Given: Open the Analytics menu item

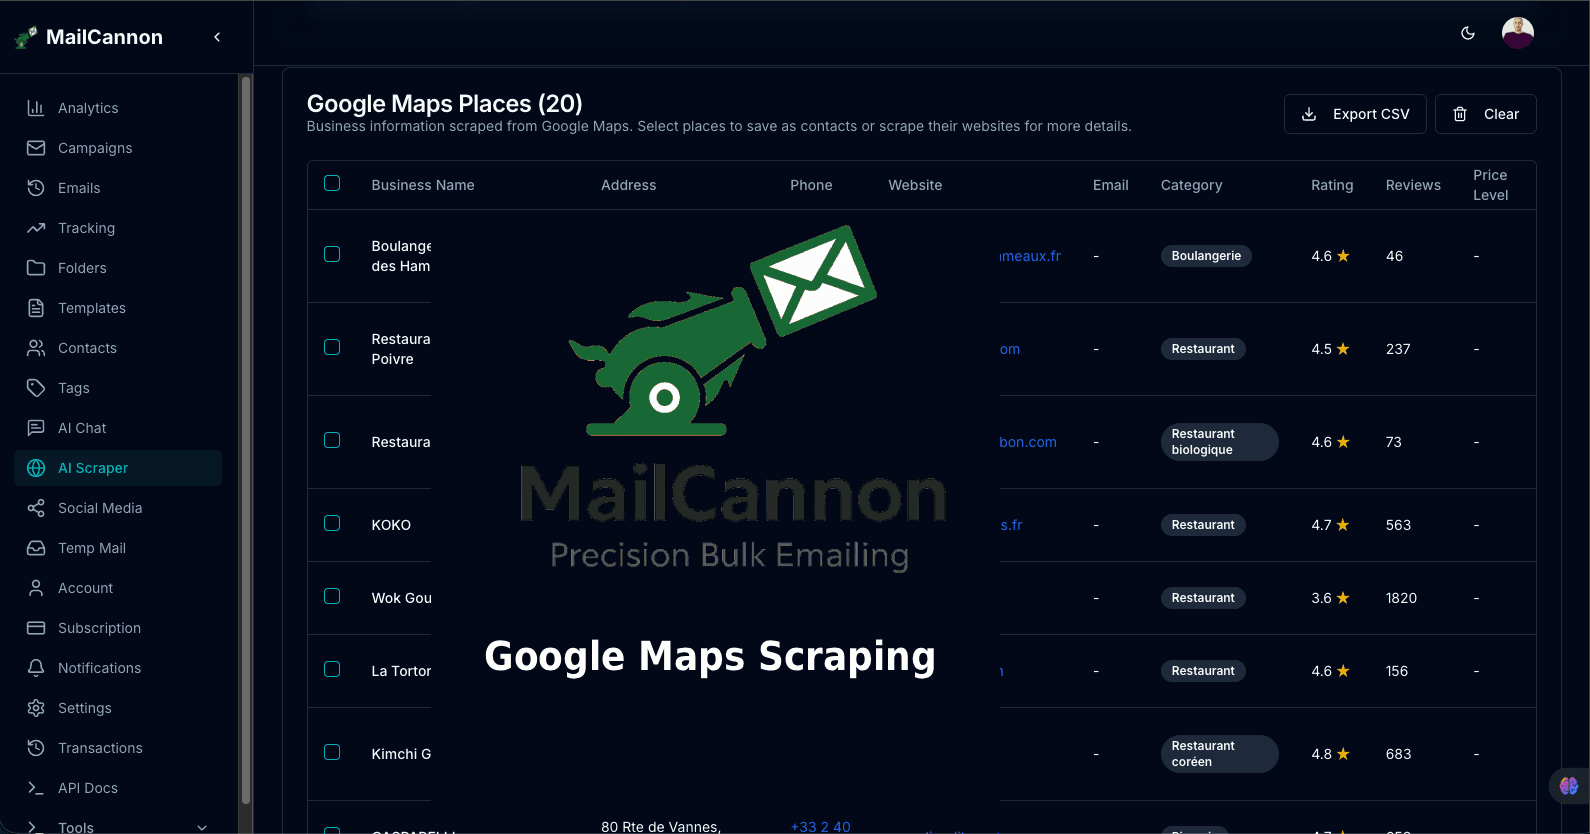Looking at the screenshot, I should 118,108.
